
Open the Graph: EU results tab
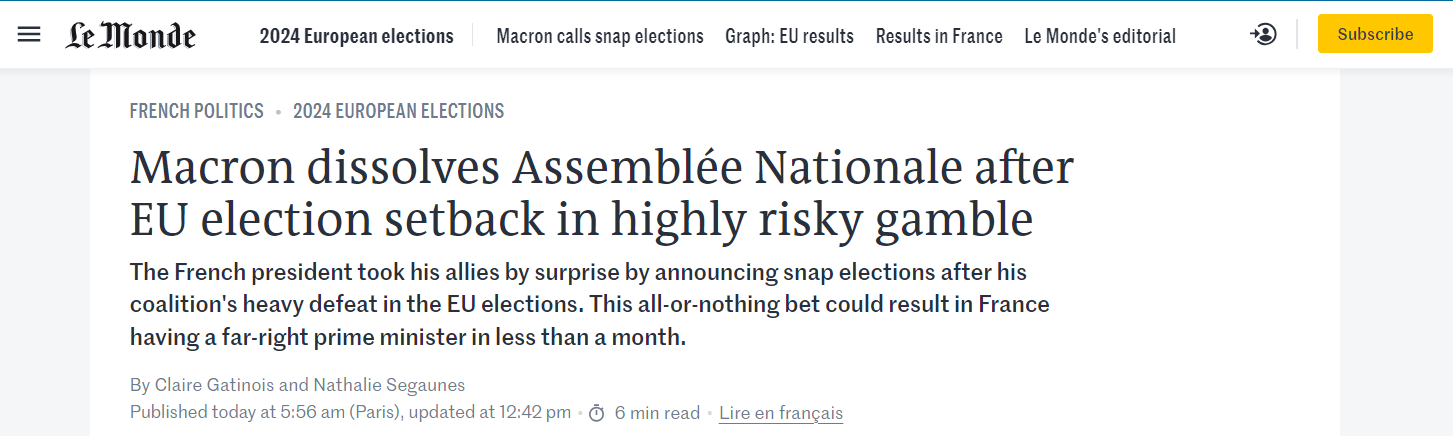(790, 36)
